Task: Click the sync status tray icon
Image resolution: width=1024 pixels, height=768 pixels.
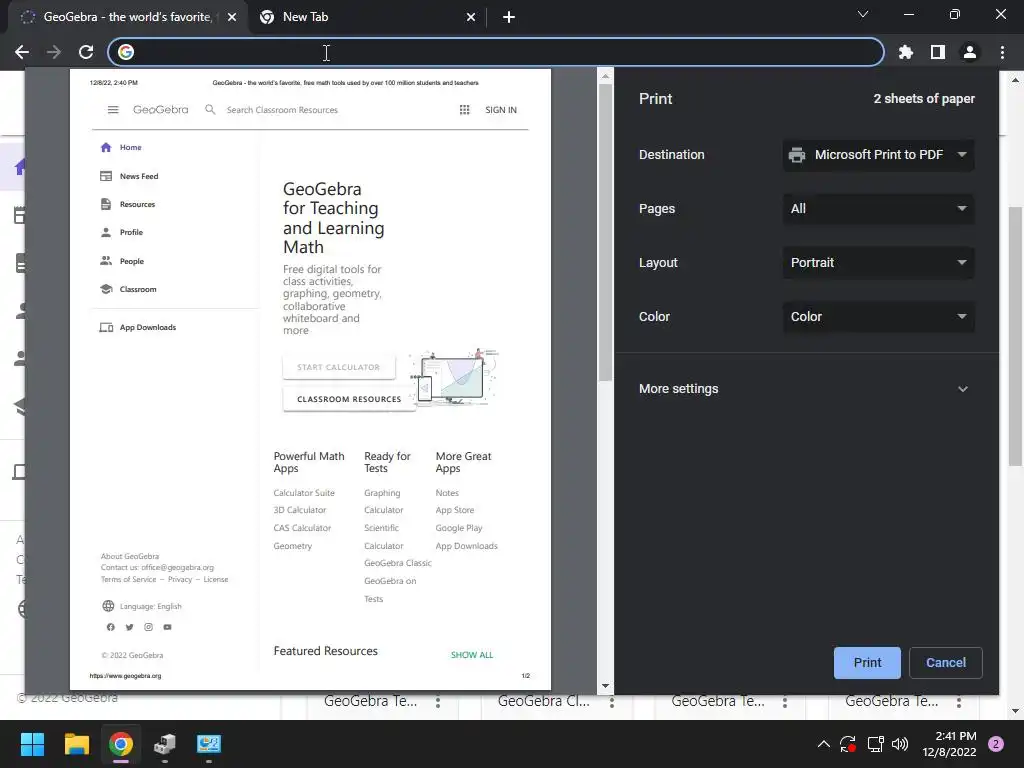Action: coord(848,744)
